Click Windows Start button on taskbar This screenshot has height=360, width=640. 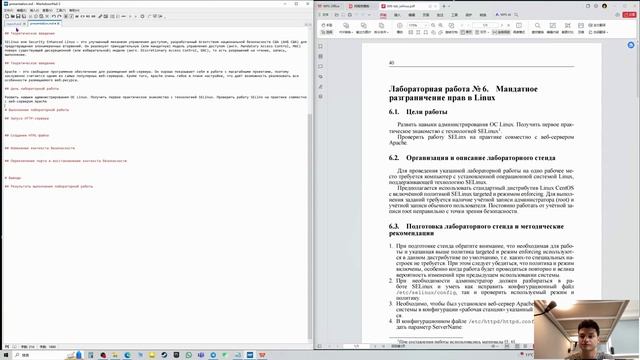[x=6, y=355]
